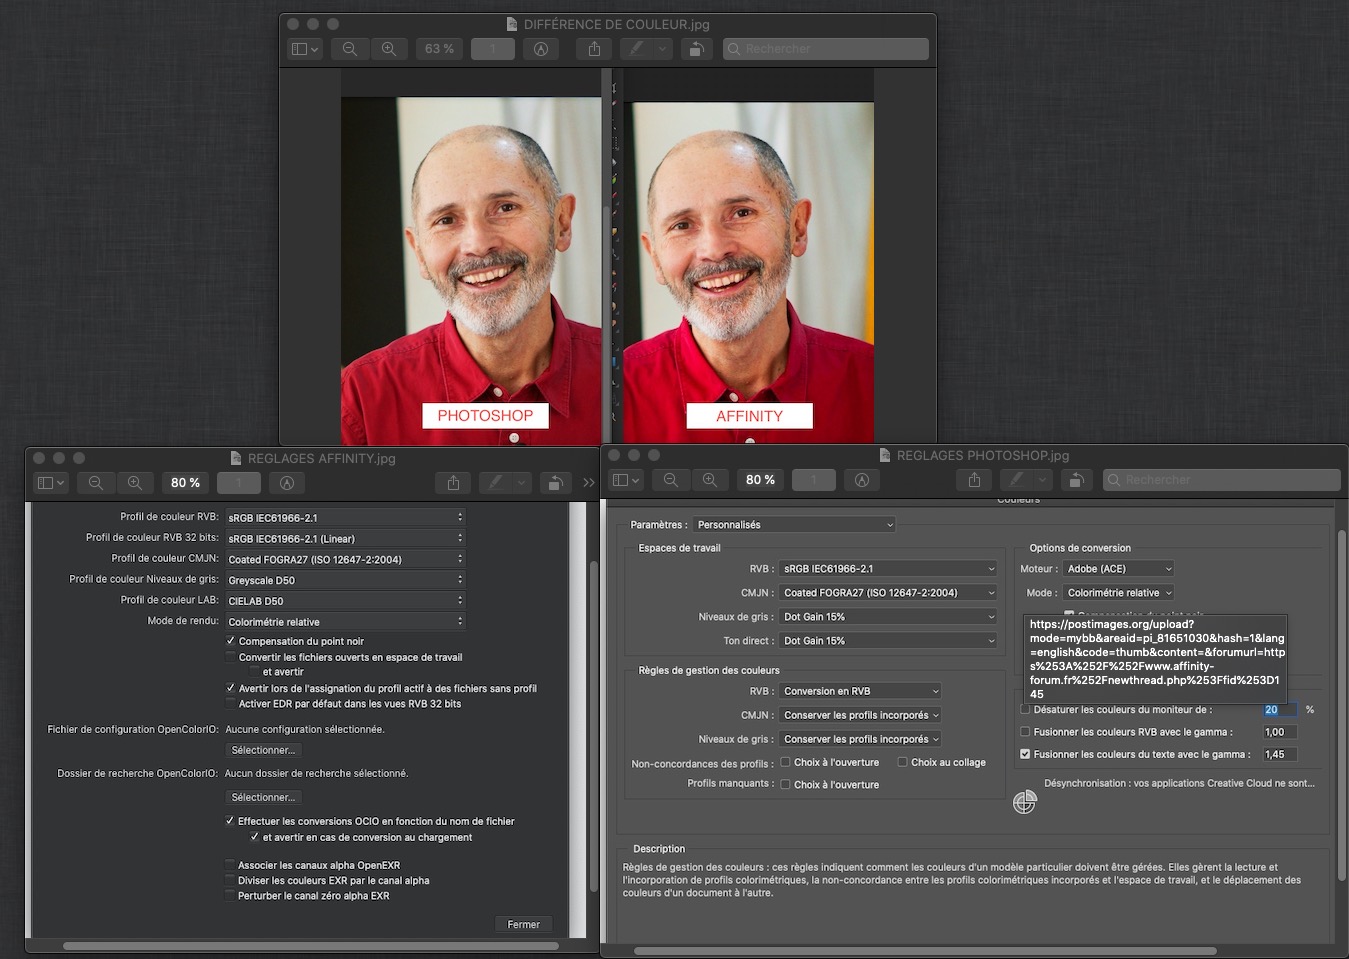1349x959 pixels.
Task: Click the globe sync icon in Photoshop settings
Action: pyautogui.click(x=1025, y=802)
